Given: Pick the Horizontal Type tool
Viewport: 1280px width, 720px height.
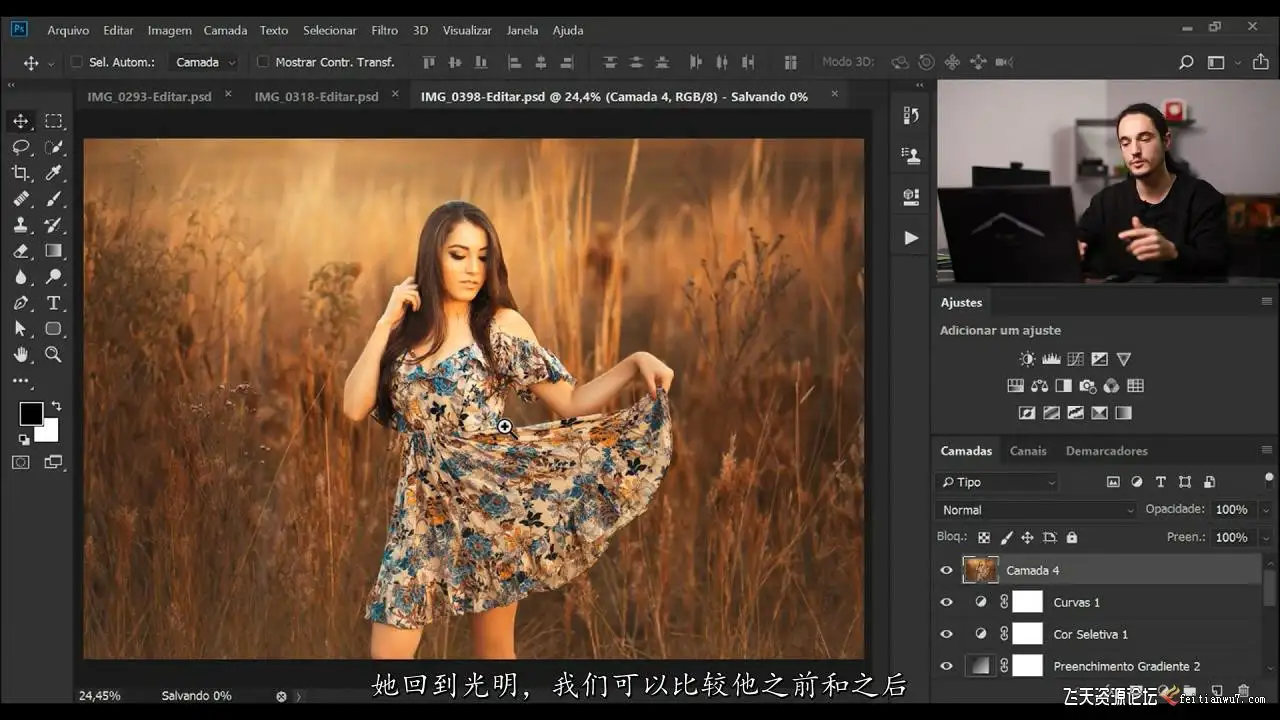Looking at the screenshot, I should tap(54, 303).
